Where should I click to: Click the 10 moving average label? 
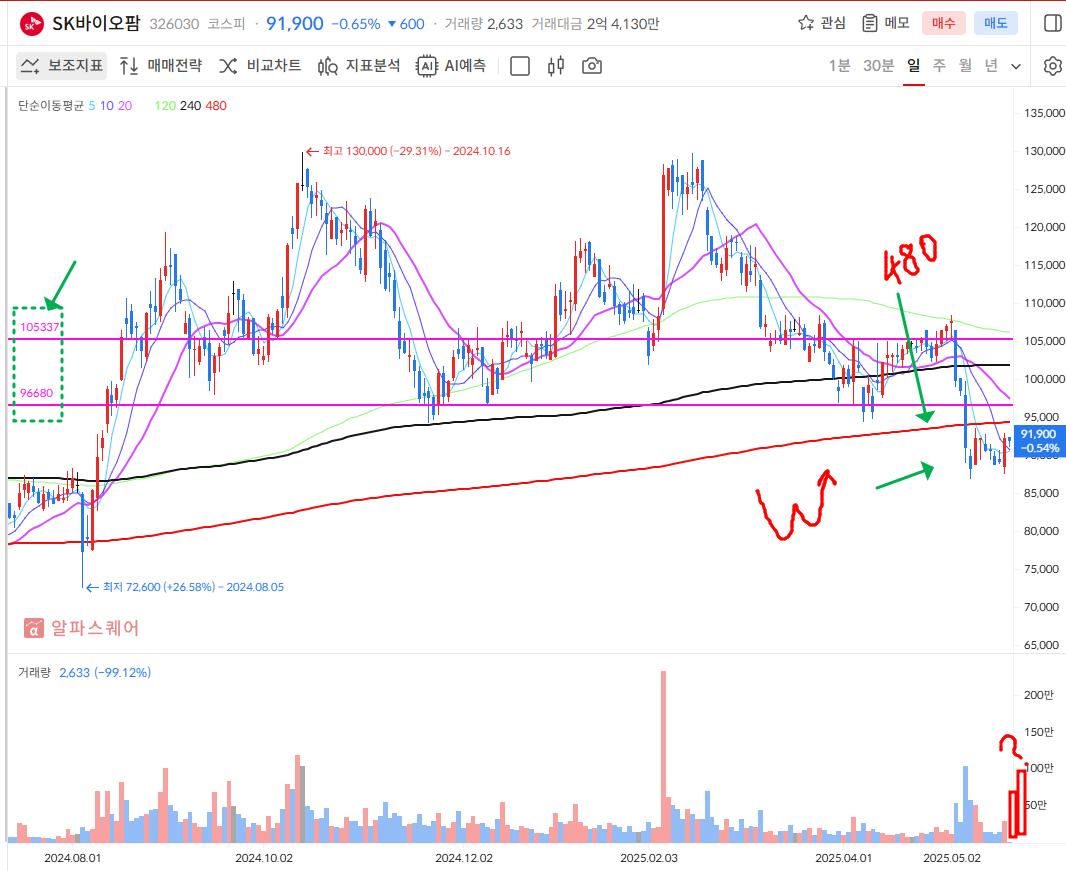[107, 105]
